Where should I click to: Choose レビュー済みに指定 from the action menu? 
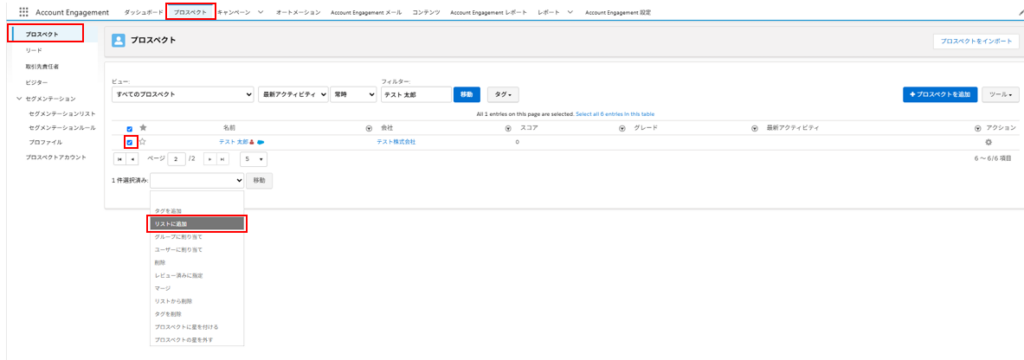pos(197,275)
